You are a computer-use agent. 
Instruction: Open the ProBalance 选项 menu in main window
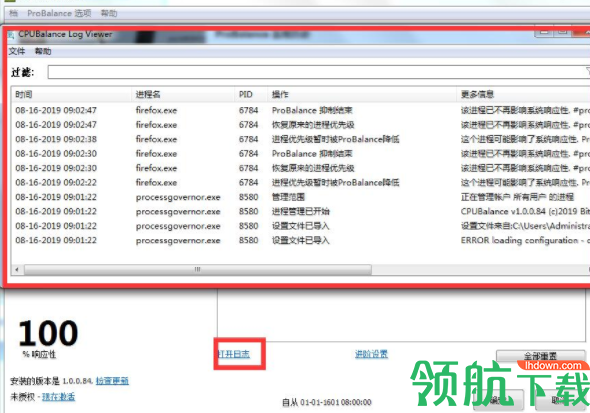(59, 13)
